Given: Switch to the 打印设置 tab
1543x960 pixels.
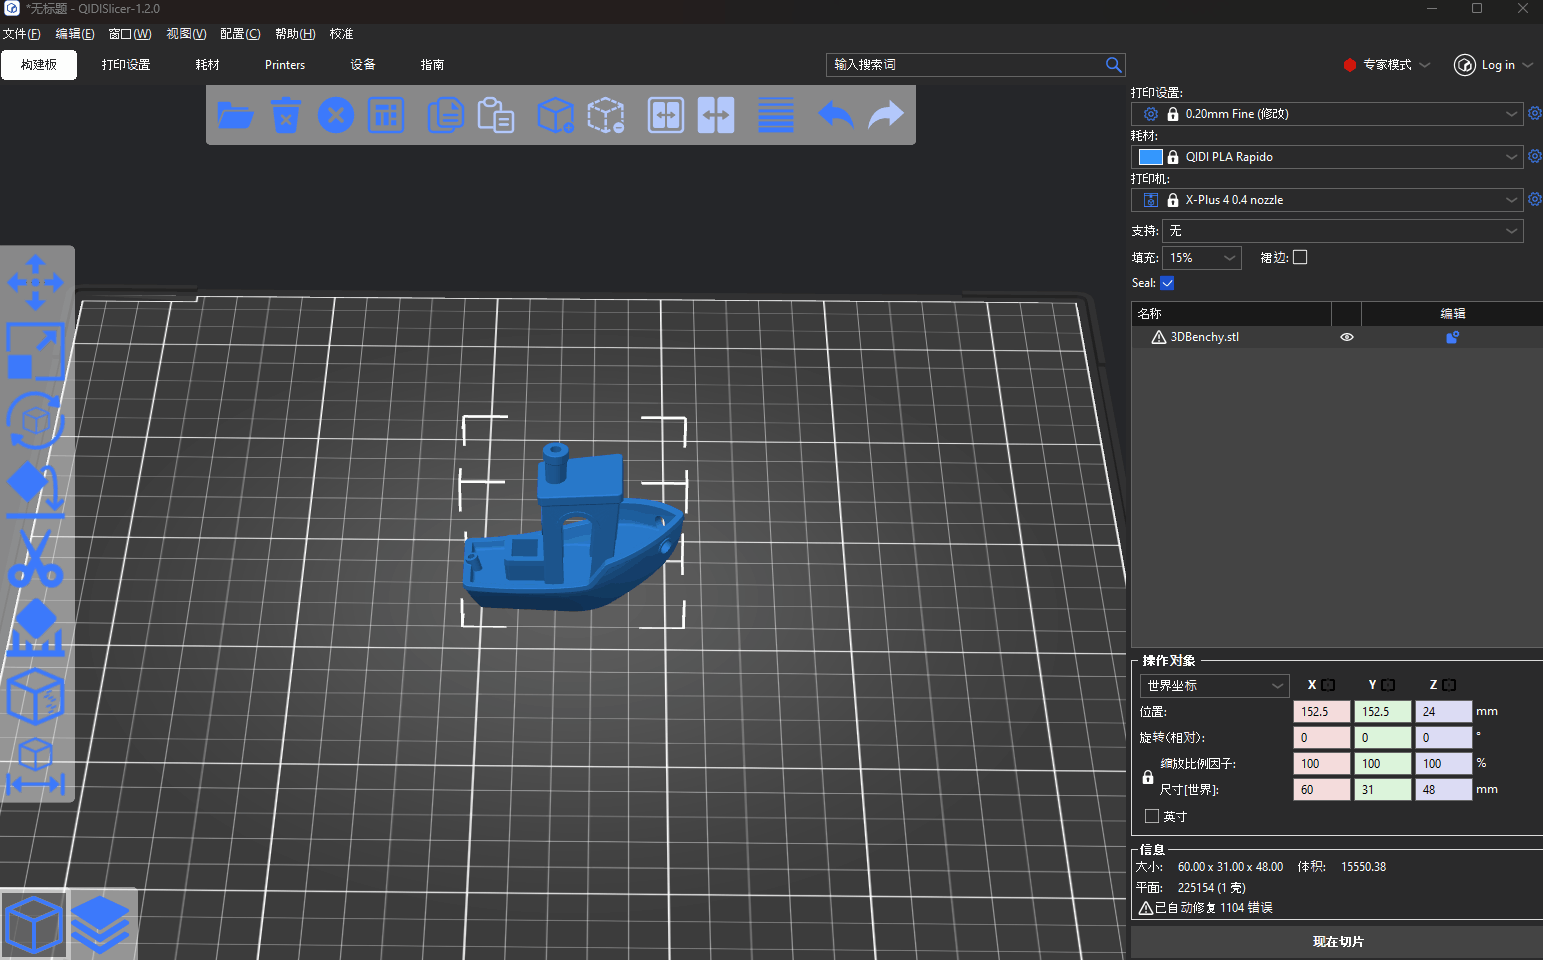Looking at the screenshot, I should (126, 65).
